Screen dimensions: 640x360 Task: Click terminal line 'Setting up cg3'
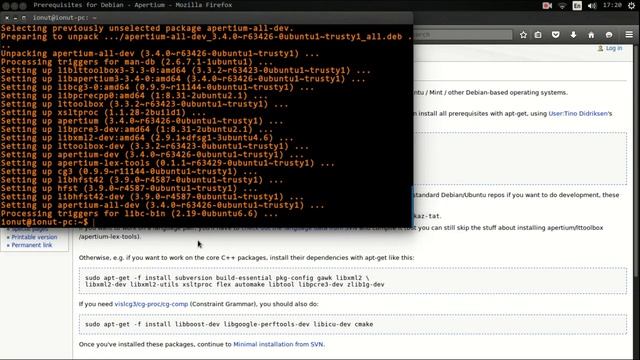point(129,171)
